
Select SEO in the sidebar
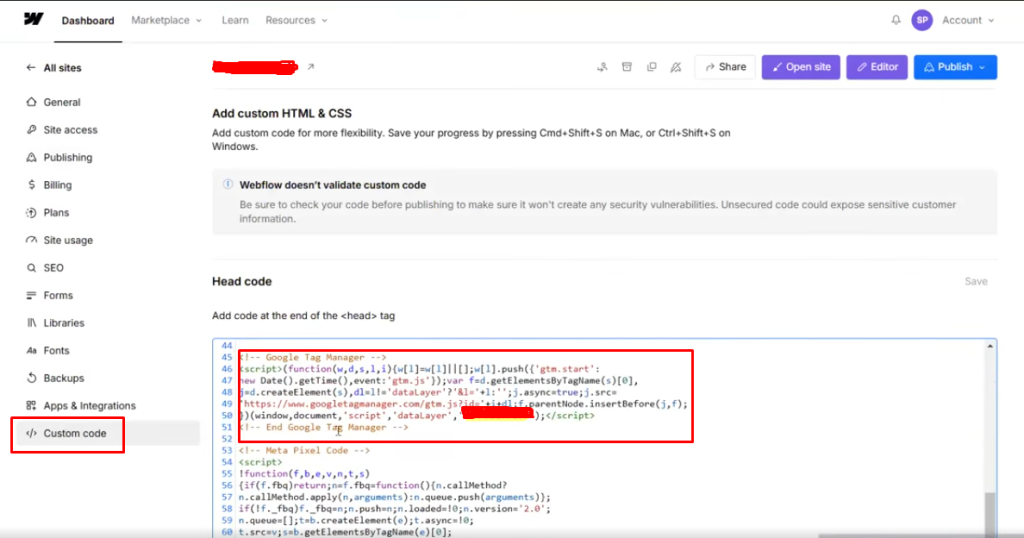point(53,268)
